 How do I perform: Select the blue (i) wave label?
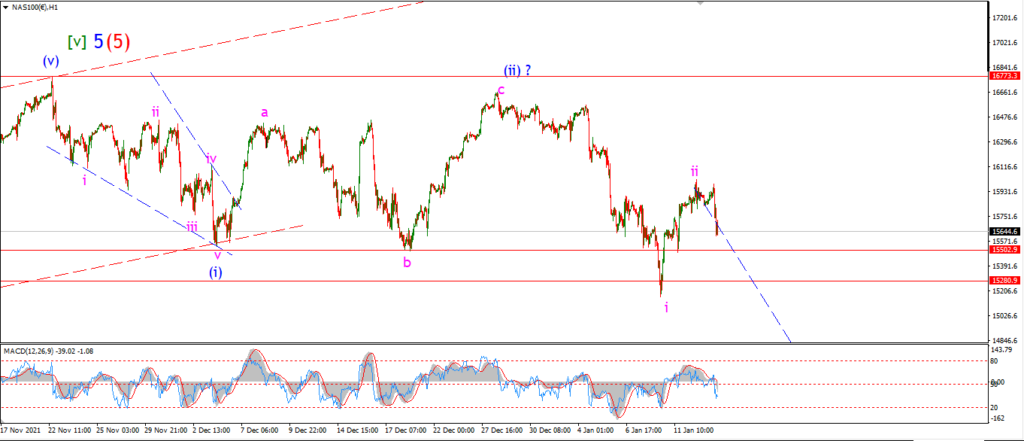tap(216, 272)
